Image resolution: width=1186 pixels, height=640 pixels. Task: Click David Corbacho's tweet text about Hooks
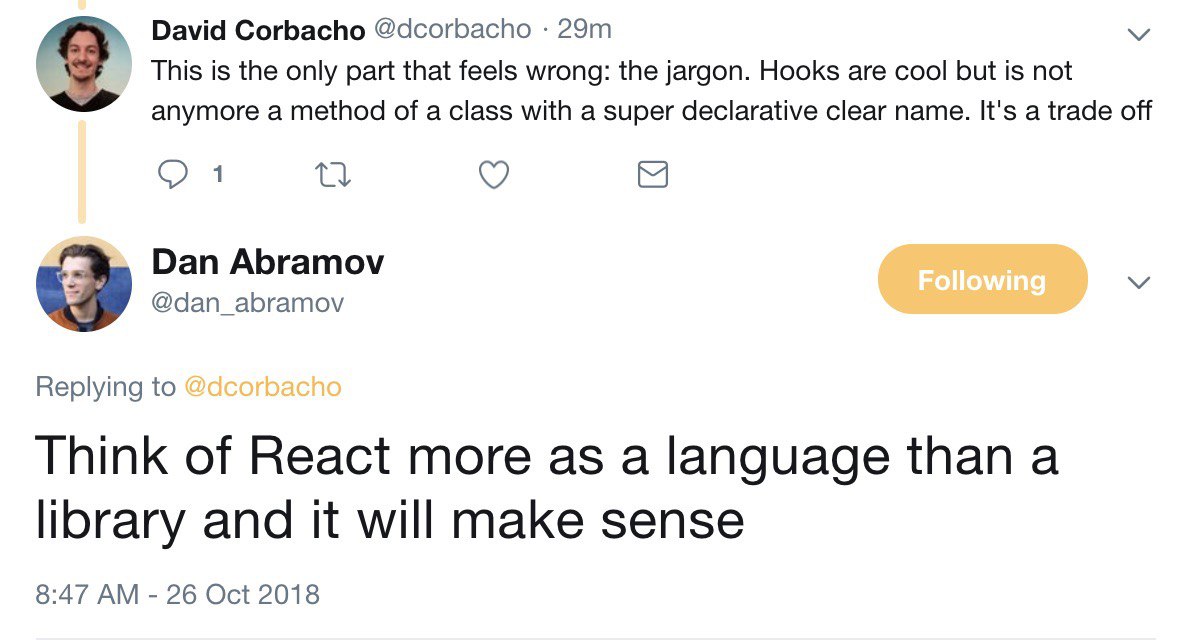click(650, 91)
